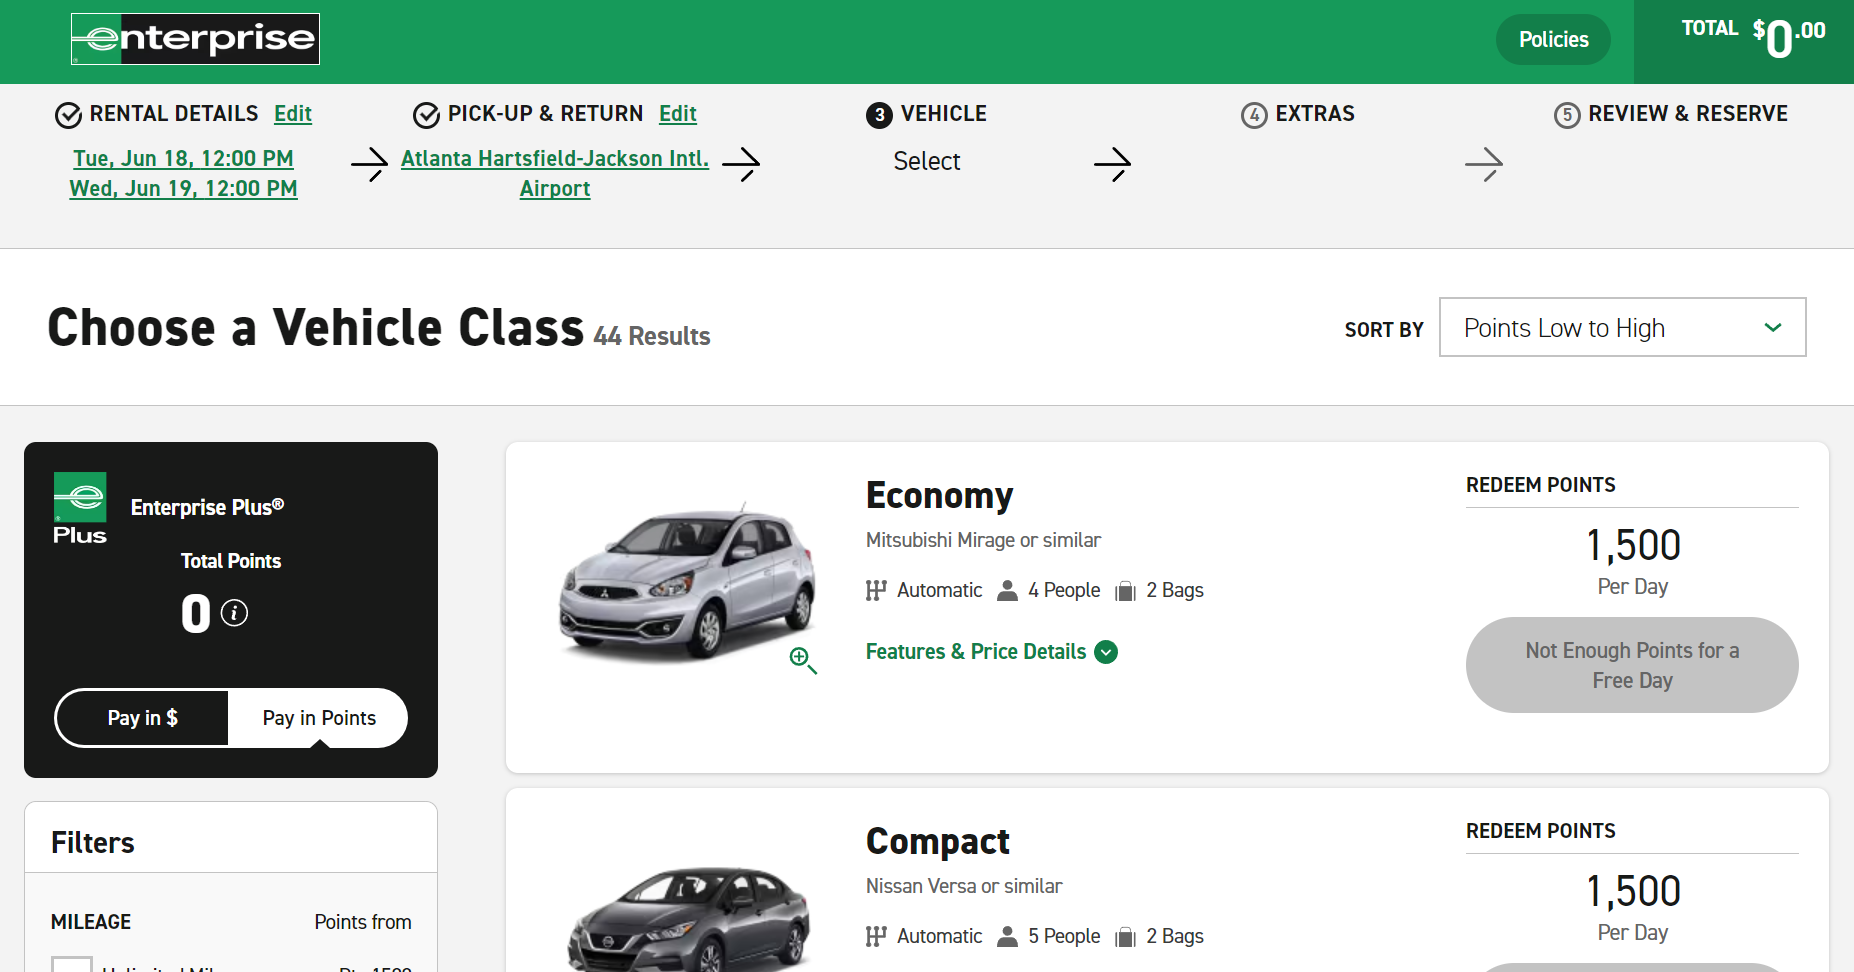Viewport: 1854px width, 972px height.
Task: Select the Pay in Points option
Action: pos(319,718)
